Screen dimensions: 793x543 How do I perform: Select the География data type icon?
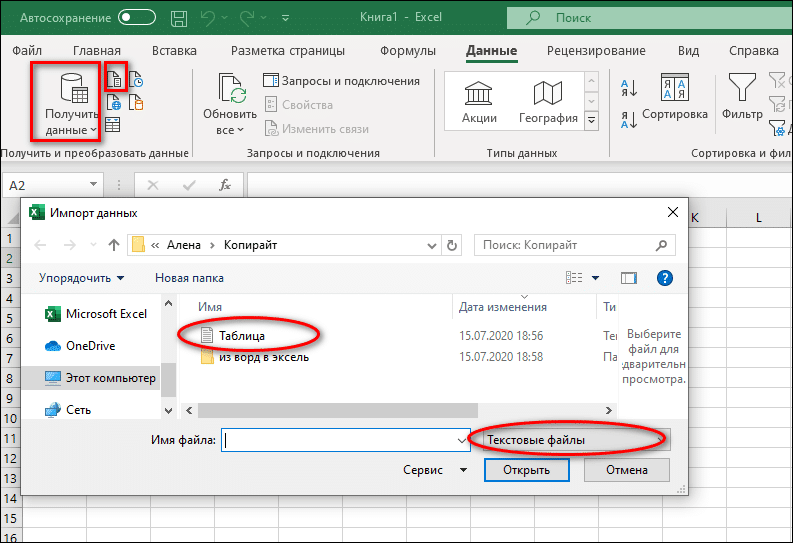(548, 93)
